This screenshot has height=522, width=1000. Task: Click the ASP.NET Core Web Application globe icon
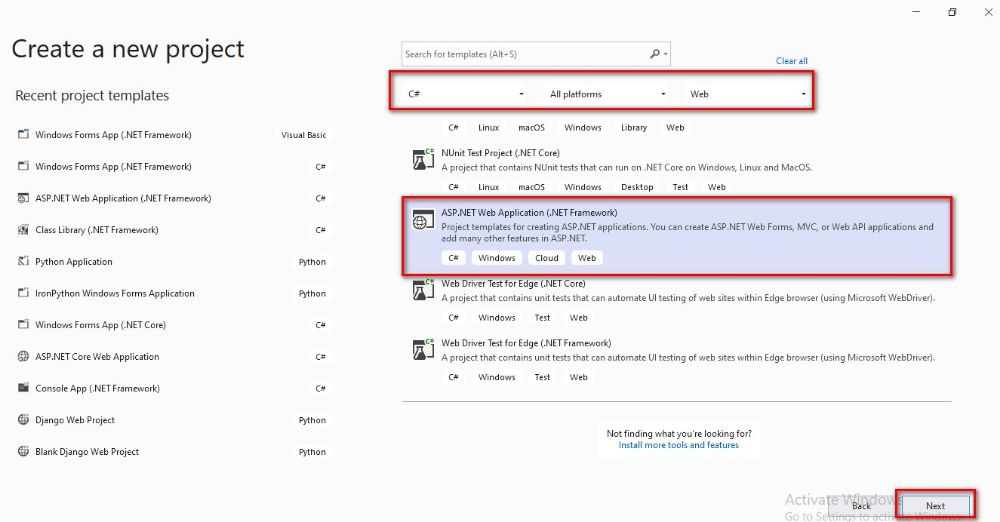(24, 356)
